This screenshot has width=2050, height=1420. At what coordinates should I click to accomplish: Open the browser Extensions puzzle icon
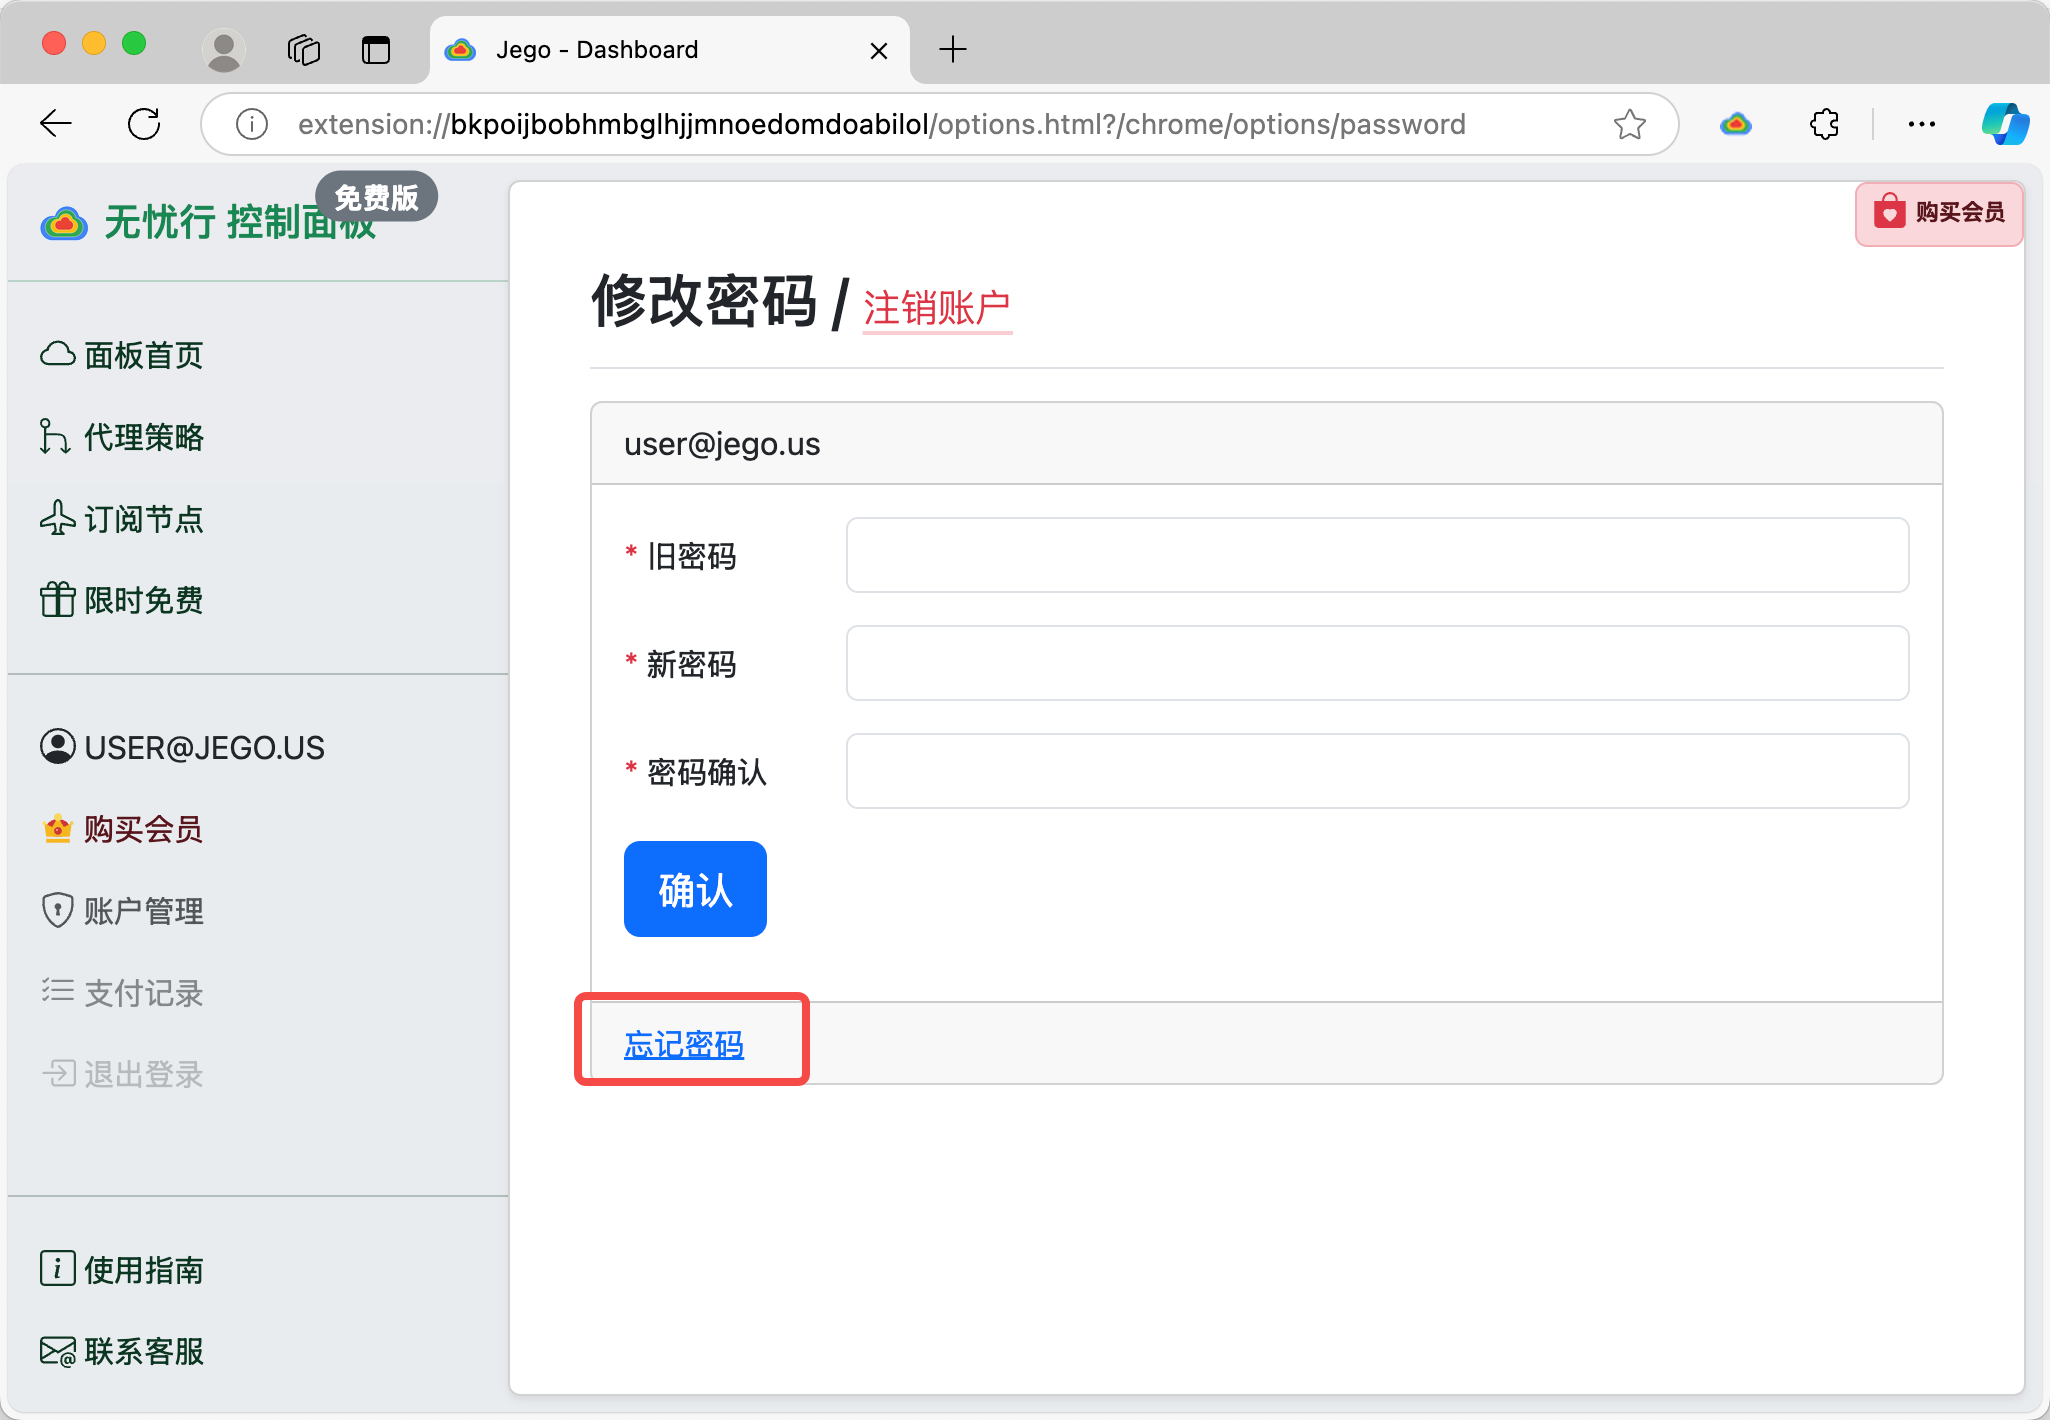click(1824, 124)
